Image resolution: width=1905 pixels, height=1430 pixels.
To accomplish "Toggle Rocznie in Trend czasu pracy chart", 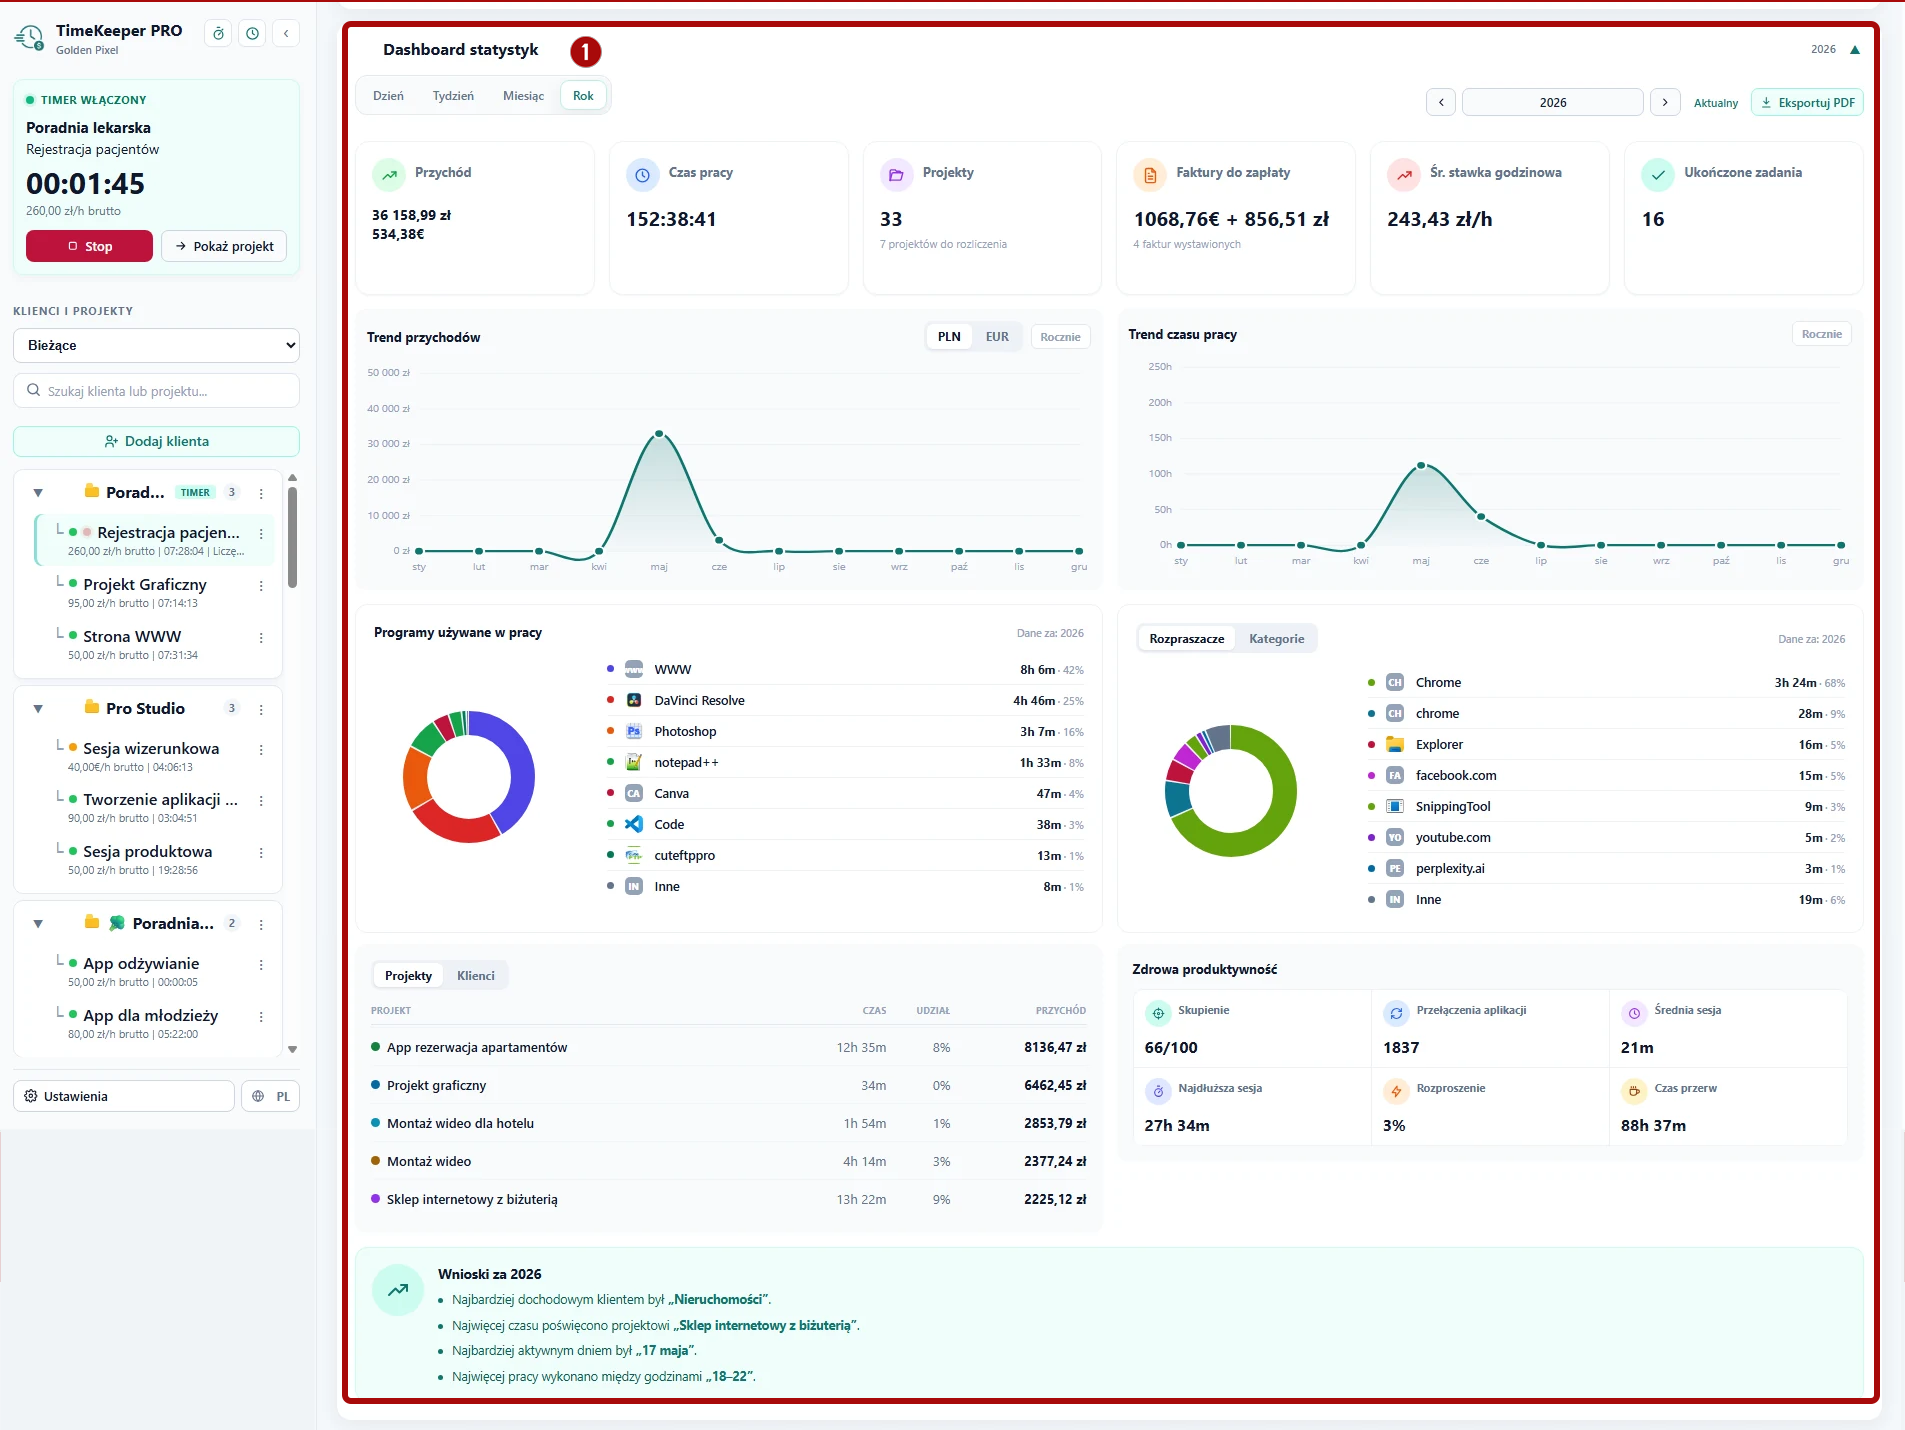I will coord(1822,334).
